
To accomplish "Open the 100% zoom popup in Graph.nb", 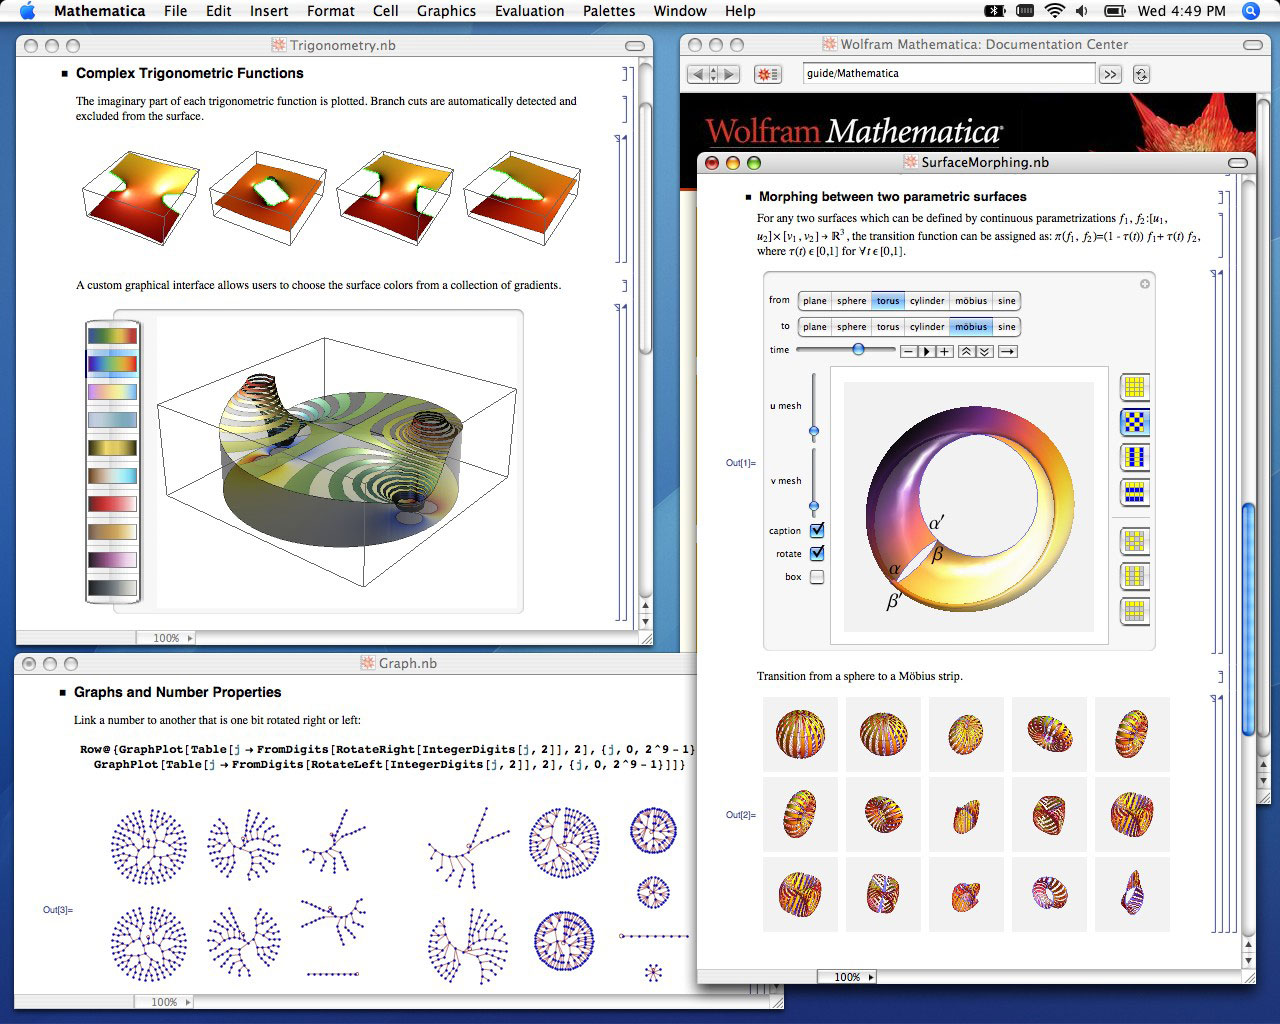I will coord(164,1002).
